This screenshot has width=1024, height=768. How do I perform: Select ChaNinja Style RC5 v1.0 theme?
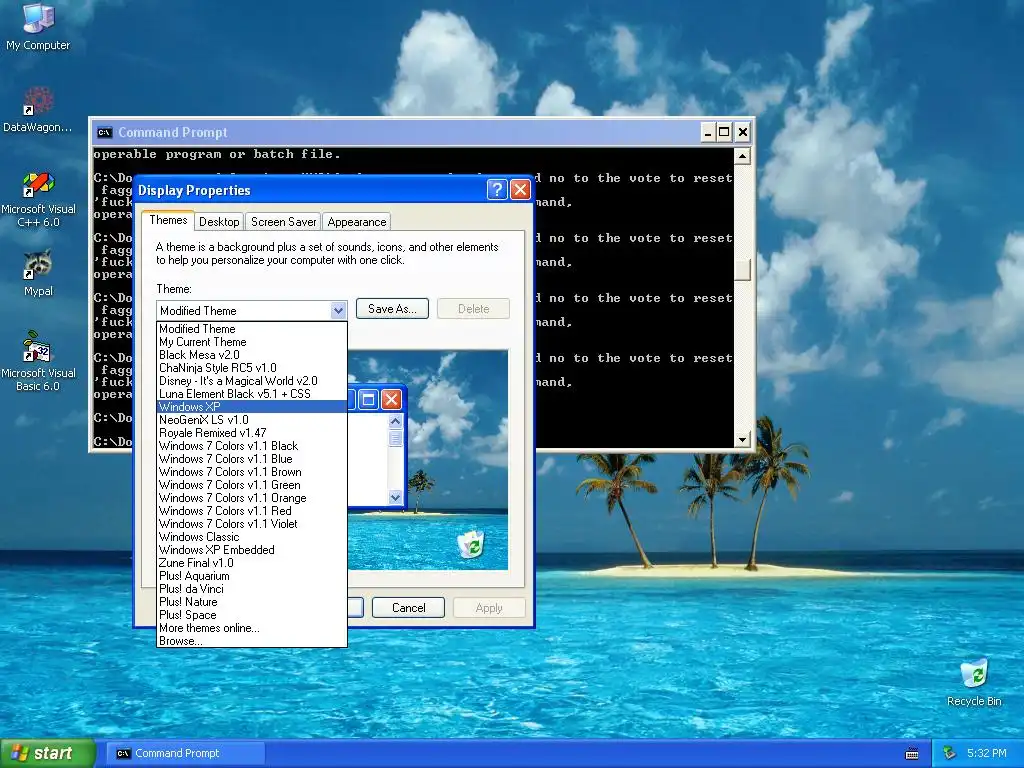click(252, 368)
